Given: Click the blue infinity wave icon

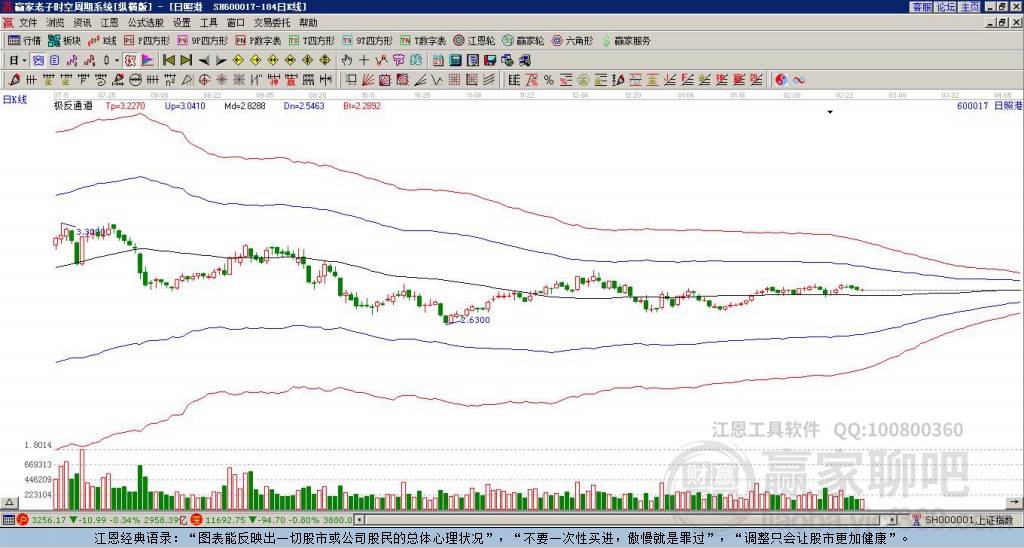Looking at the screenshot, I should (798, 80).
